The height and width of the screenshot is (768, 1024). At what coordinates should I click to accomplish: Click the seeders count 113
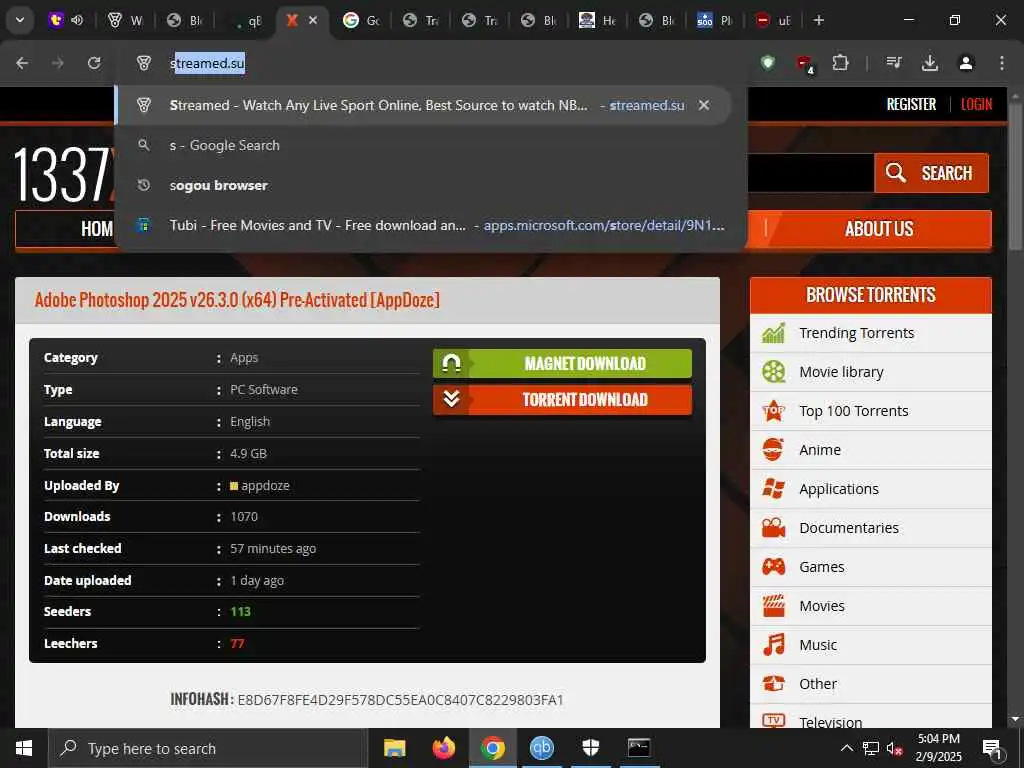pos(240,612)
